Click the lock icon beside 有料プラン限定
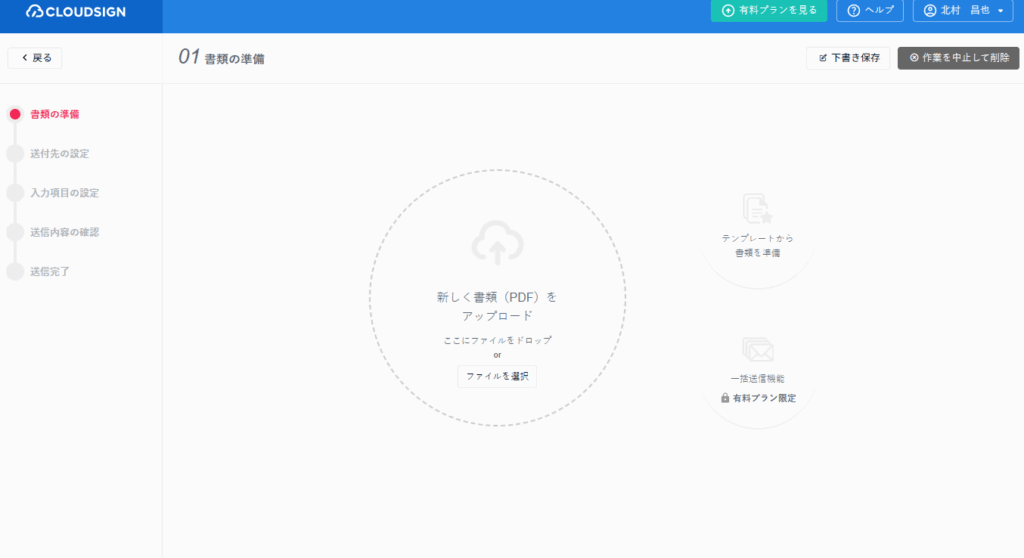The height and width of the screenshot is (558, 1024). (x=725, y=398)
